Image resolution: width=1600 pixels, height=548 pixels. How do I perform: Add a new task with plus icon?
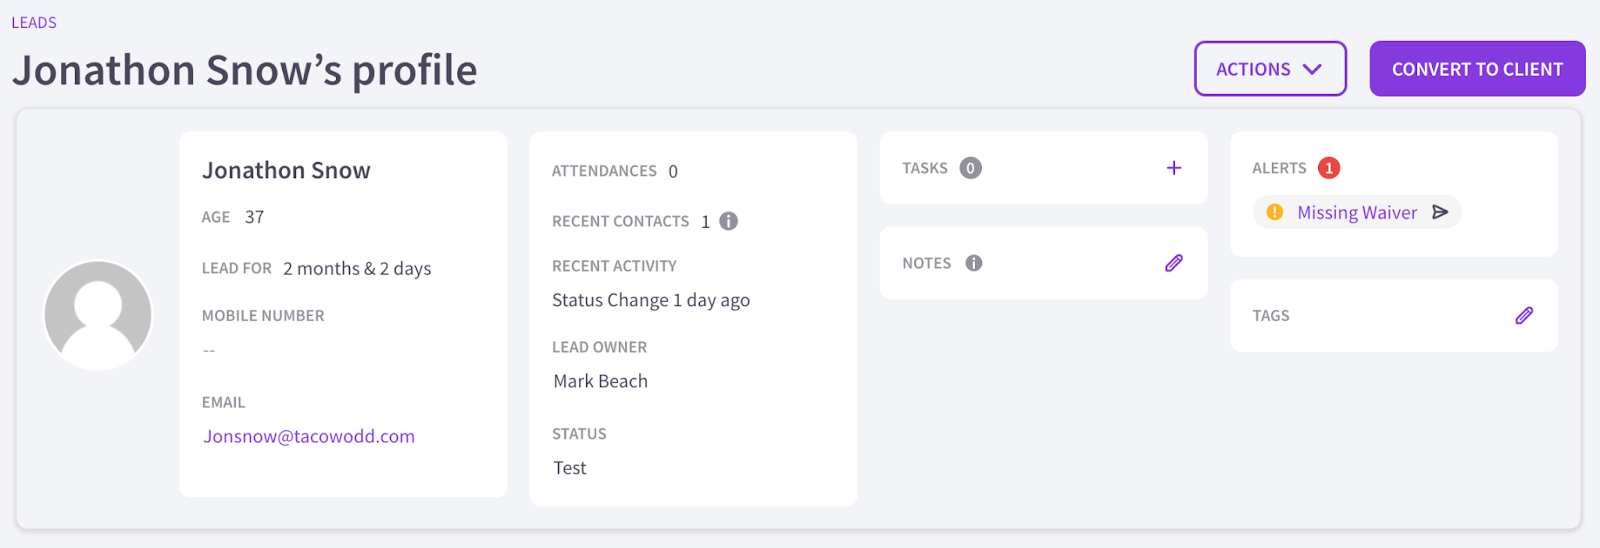[x=1174, y=168]
